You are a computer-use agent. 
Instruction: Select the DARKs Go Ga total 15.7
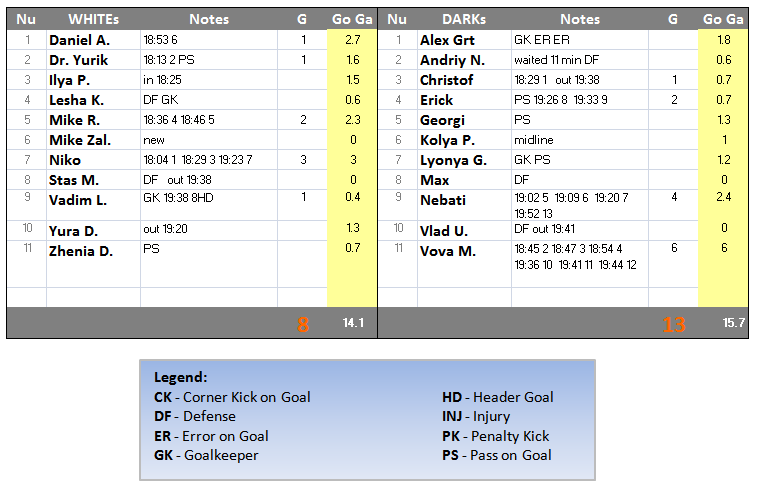click(x=723, y=323)
